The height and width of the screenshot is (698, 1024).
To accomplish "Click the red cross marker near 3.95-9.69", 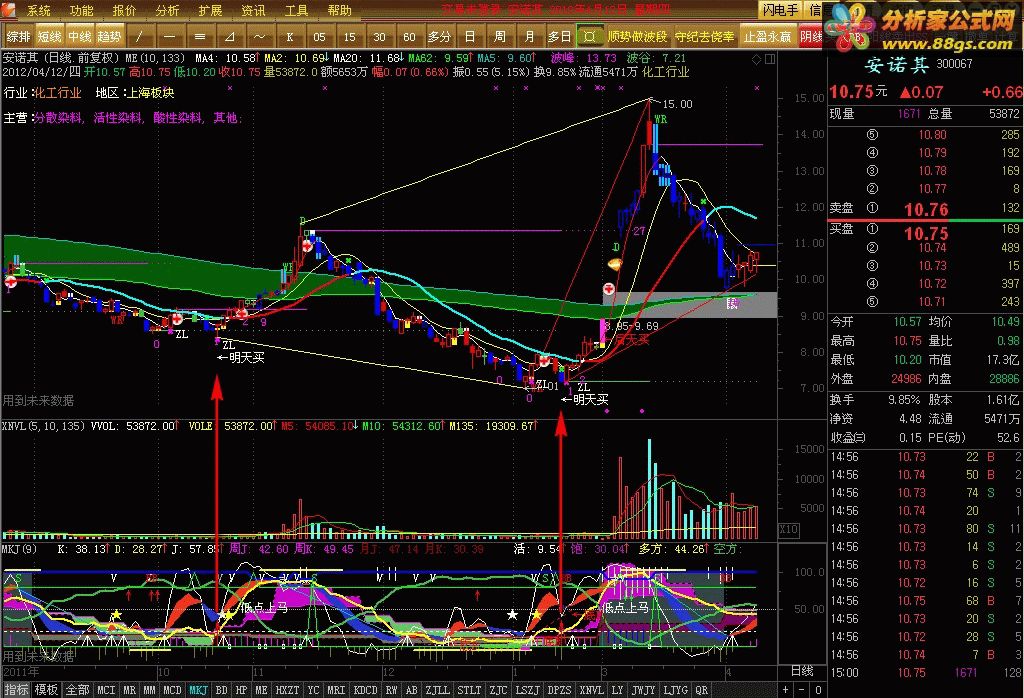I will (x=609, y=289).
